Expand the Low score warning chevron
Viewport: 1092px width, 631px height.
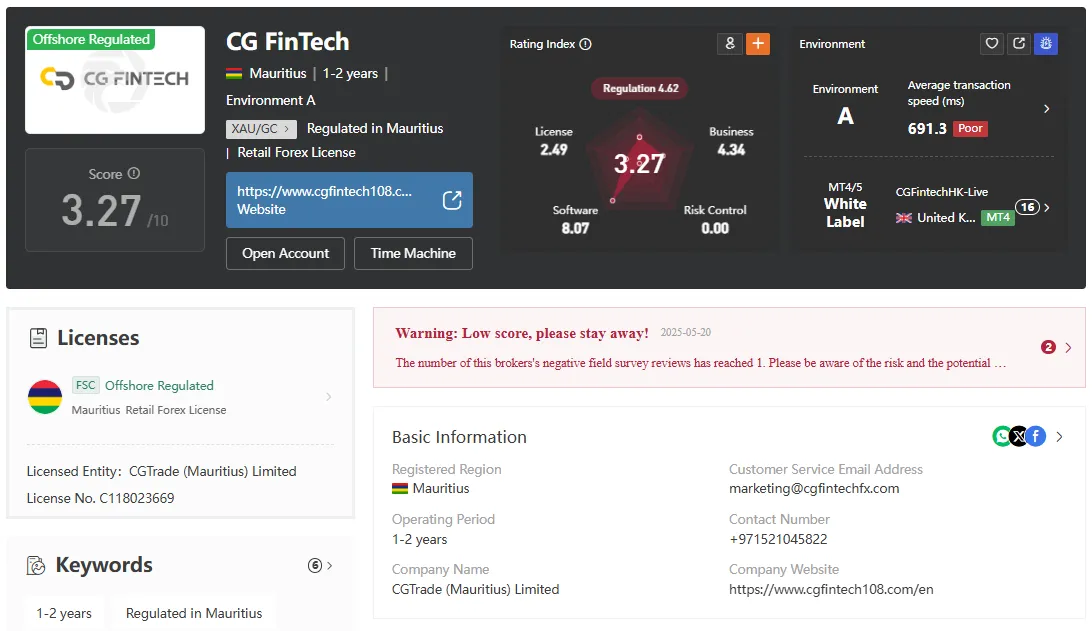tap(1068, 347)
